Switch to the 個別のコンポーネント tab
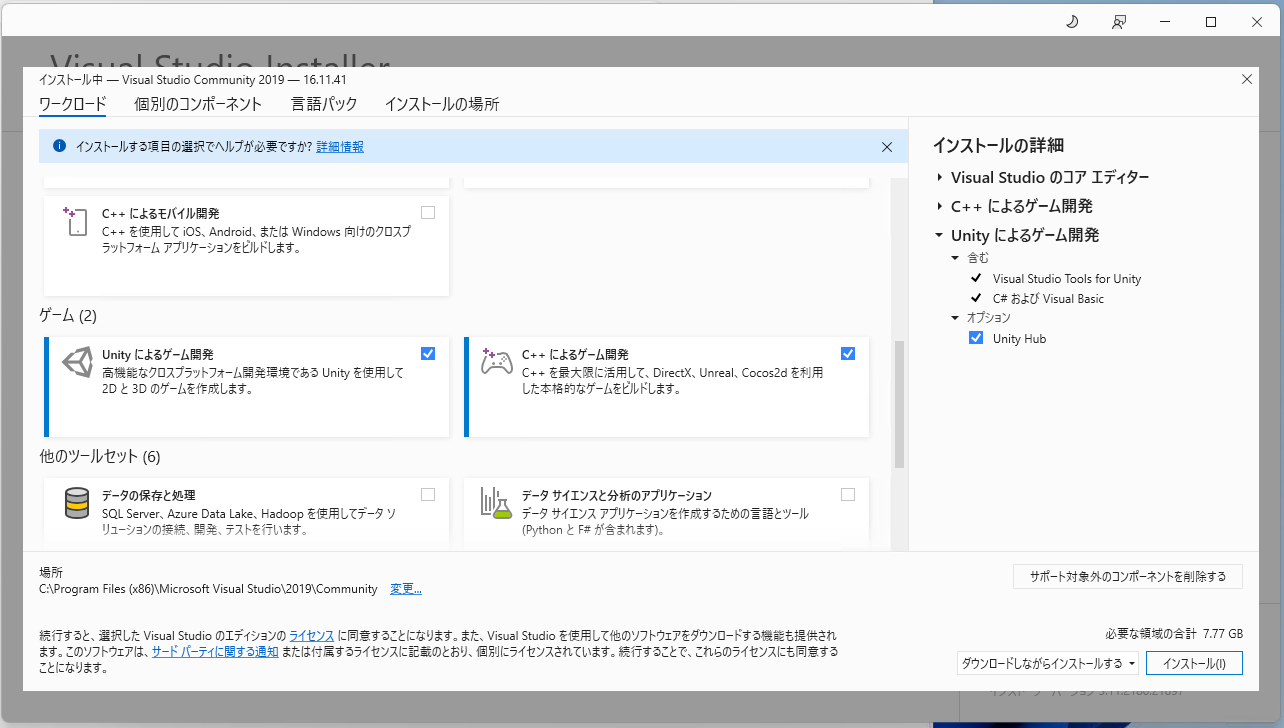 [197, 104]
